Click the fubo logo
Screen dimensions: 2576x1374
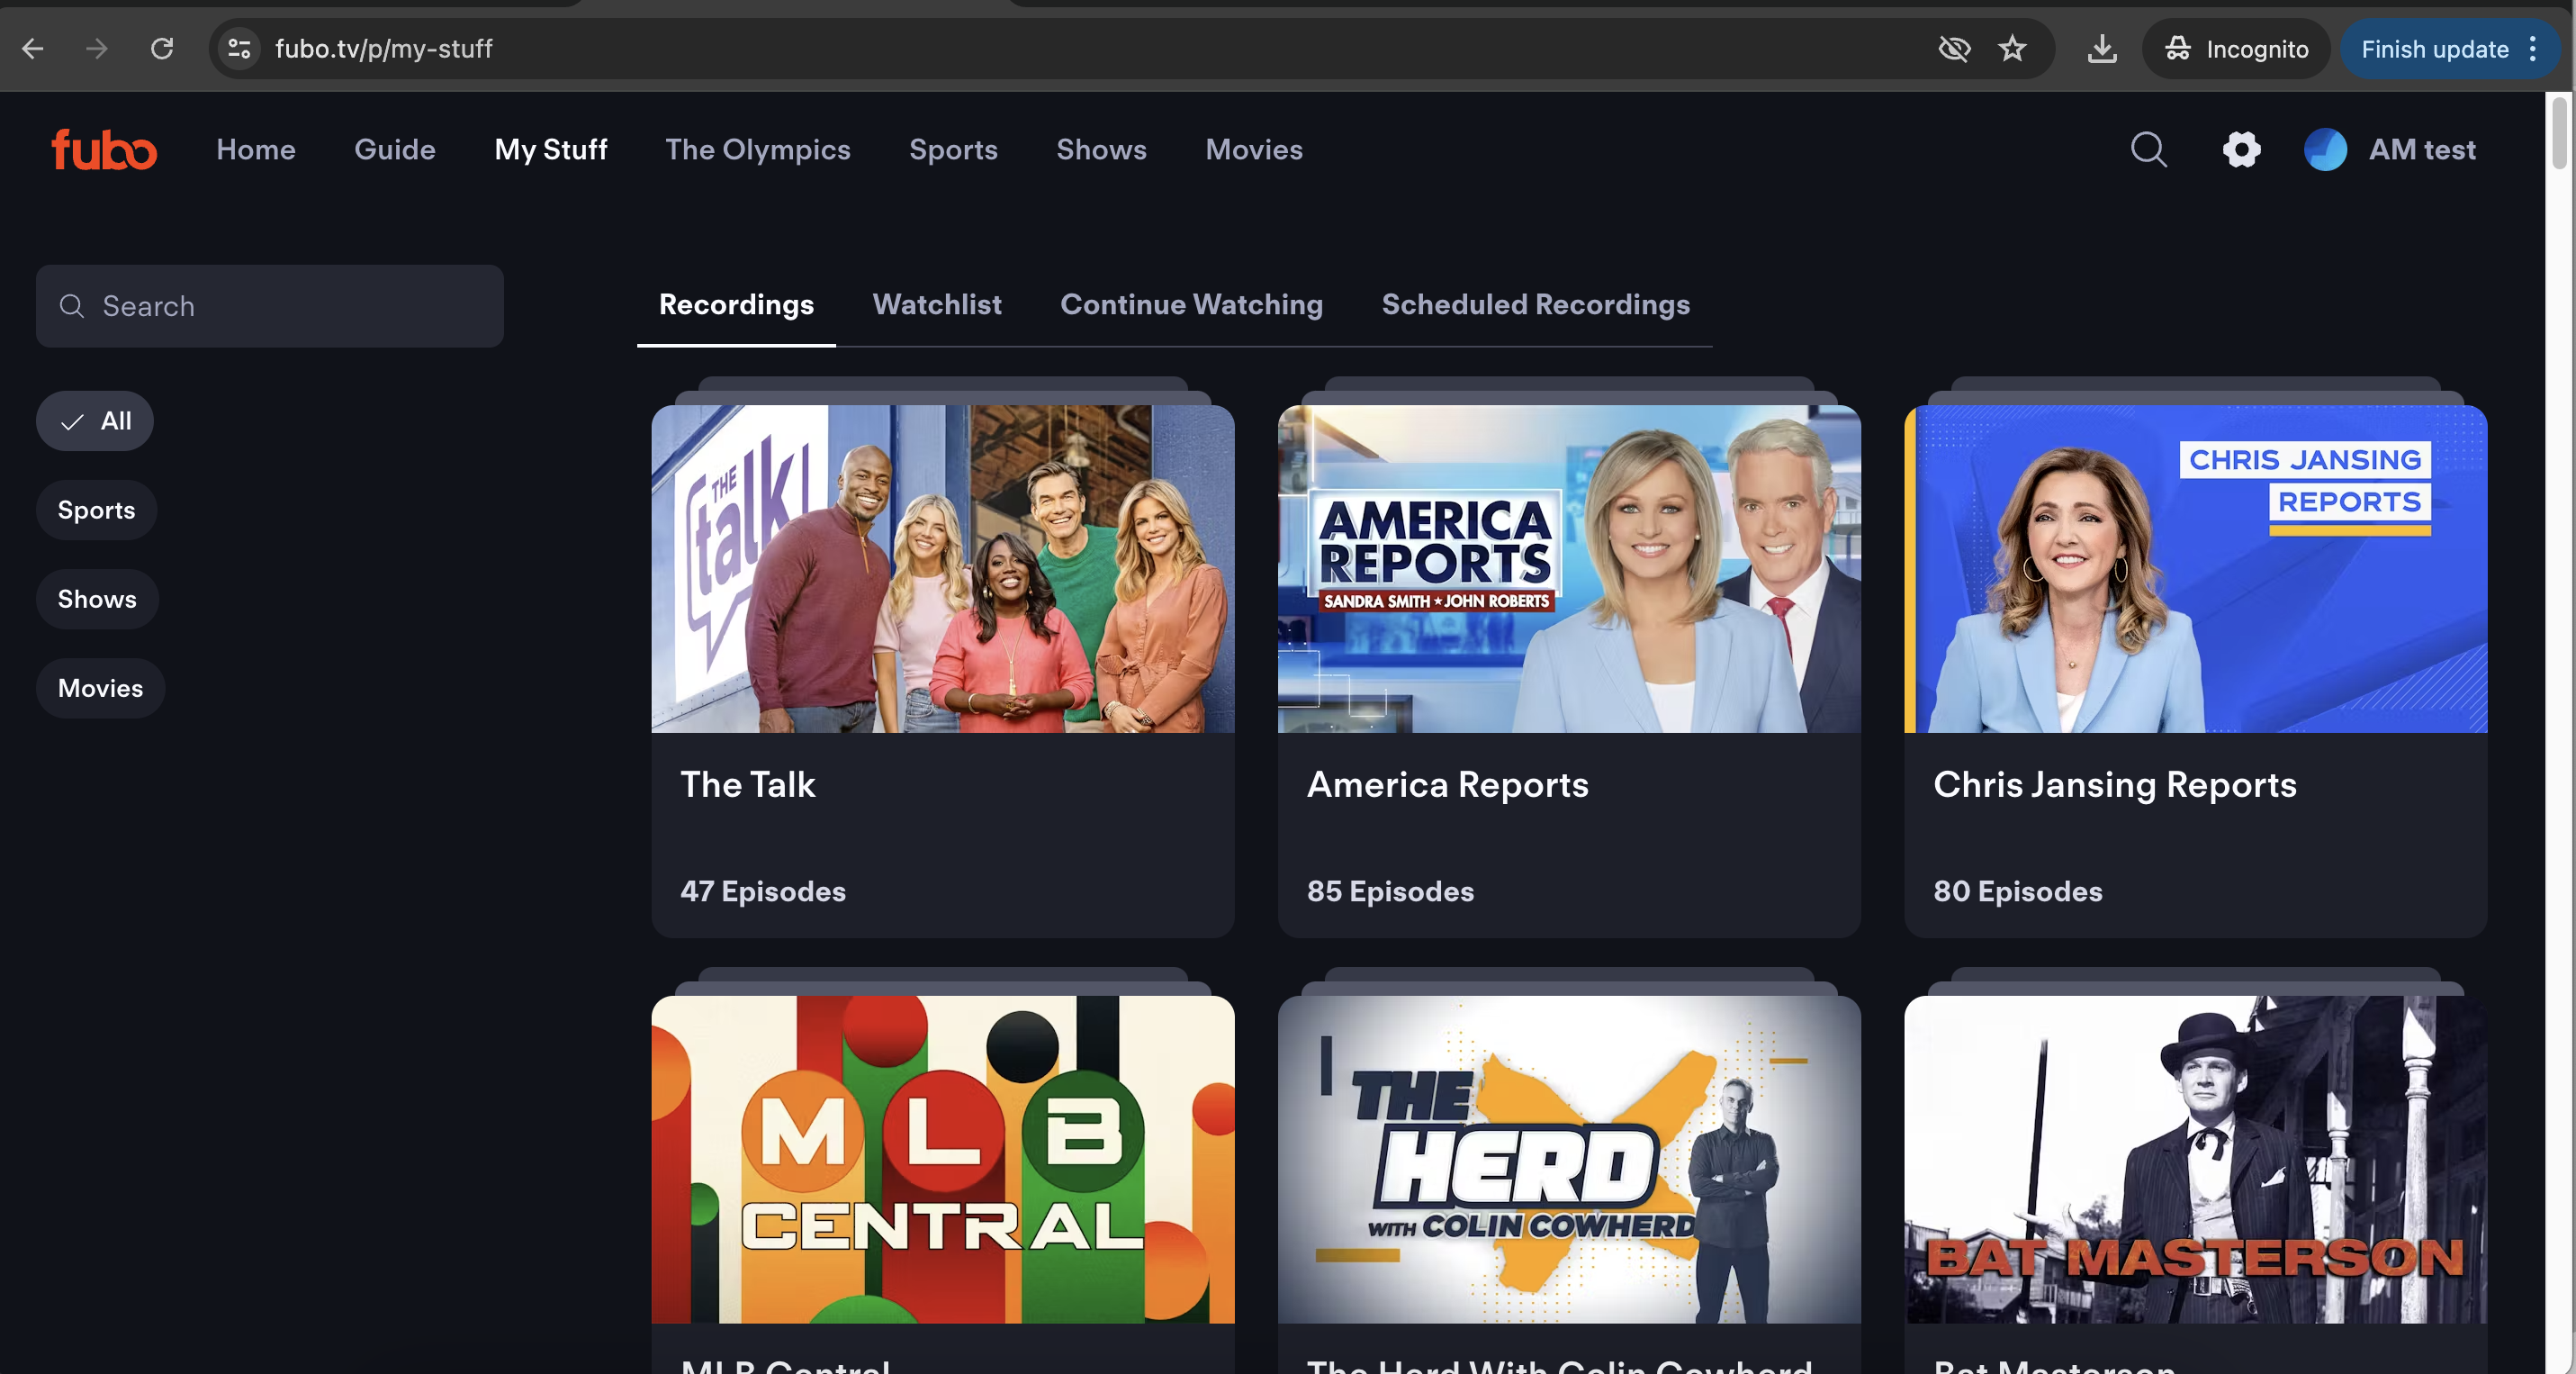104,150
